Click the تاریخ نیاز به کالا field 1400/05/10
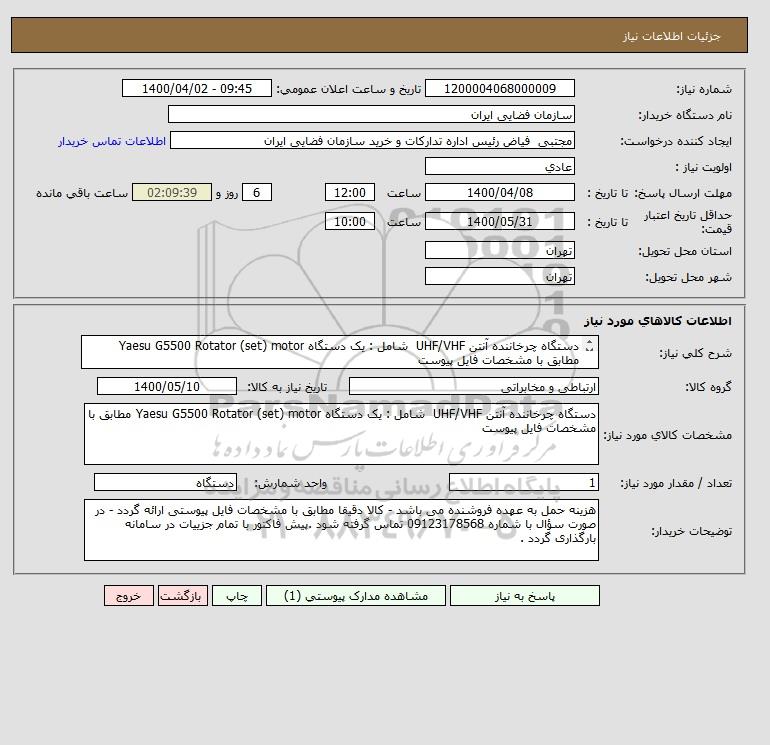The height and width of the screenshot is (745, 770). (167, 386)
